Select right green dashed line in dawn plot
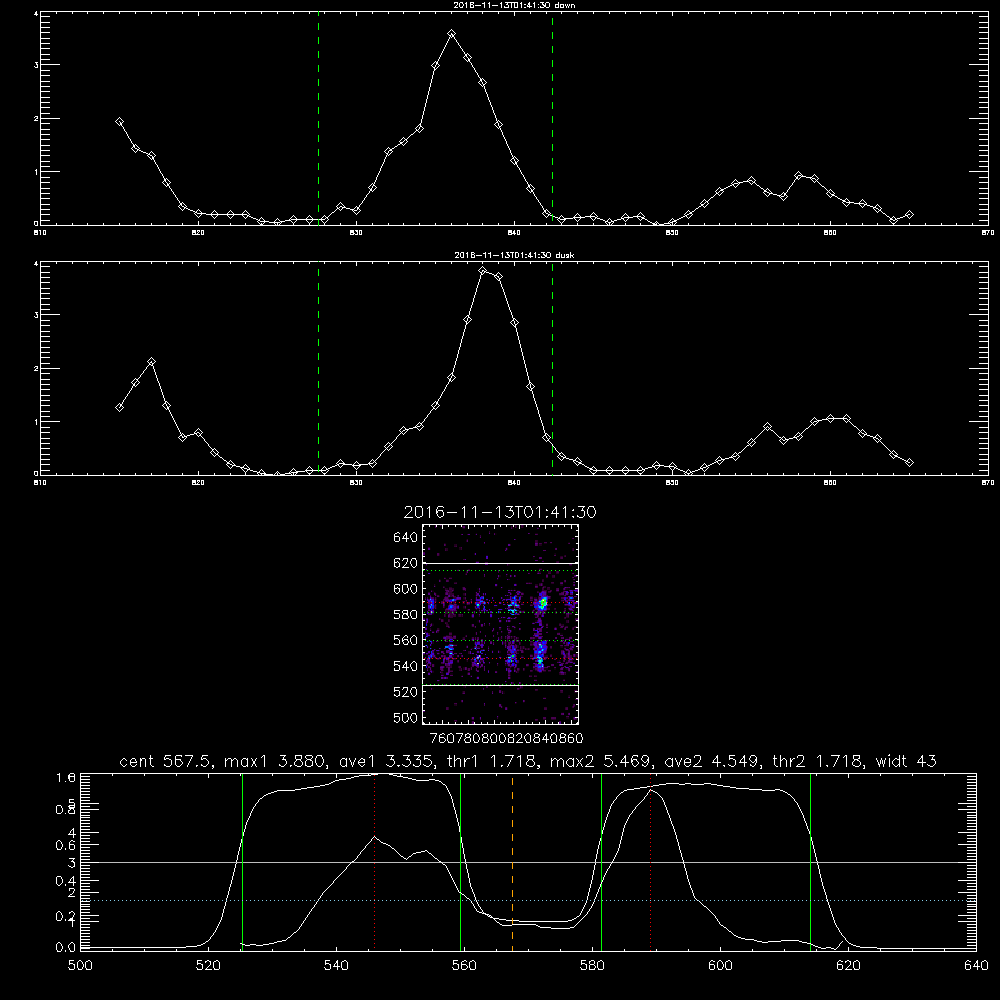 tap(552, 118)
